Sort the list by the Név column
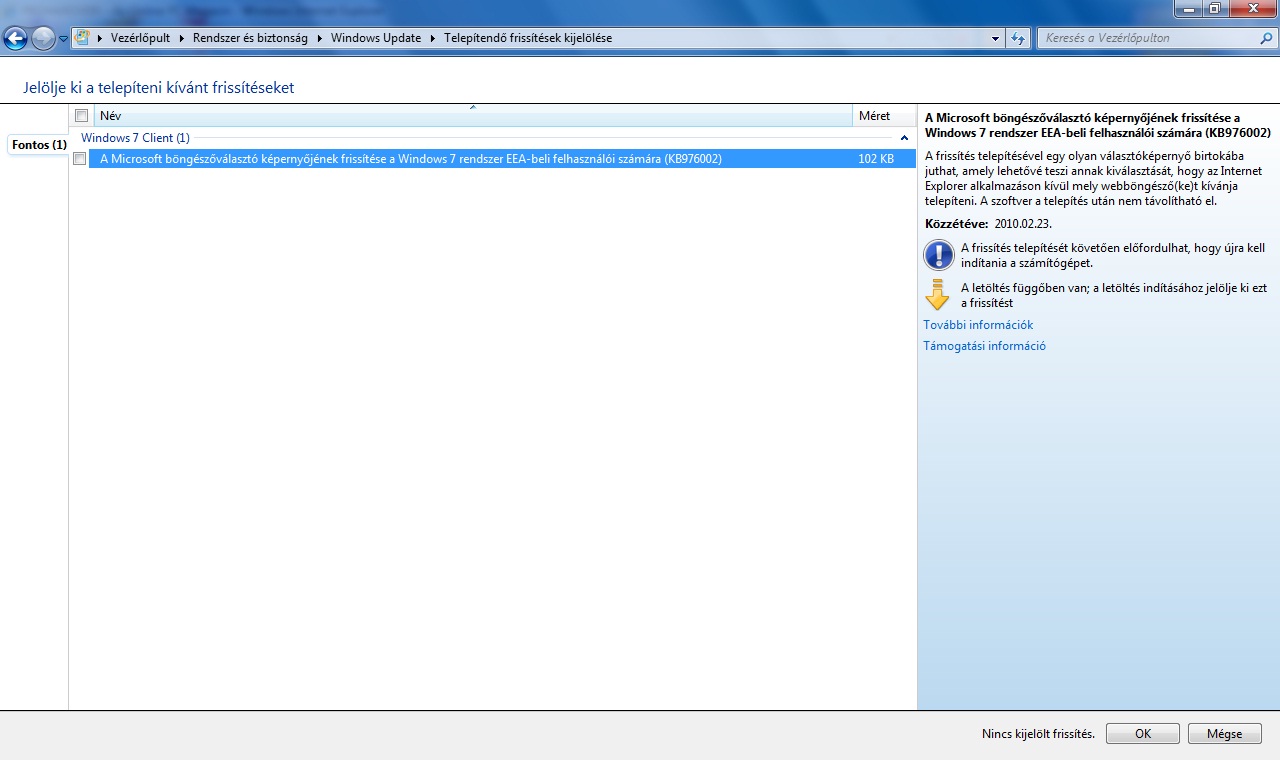The width and height of the screenshot is (1280, 760). point(472,116)
